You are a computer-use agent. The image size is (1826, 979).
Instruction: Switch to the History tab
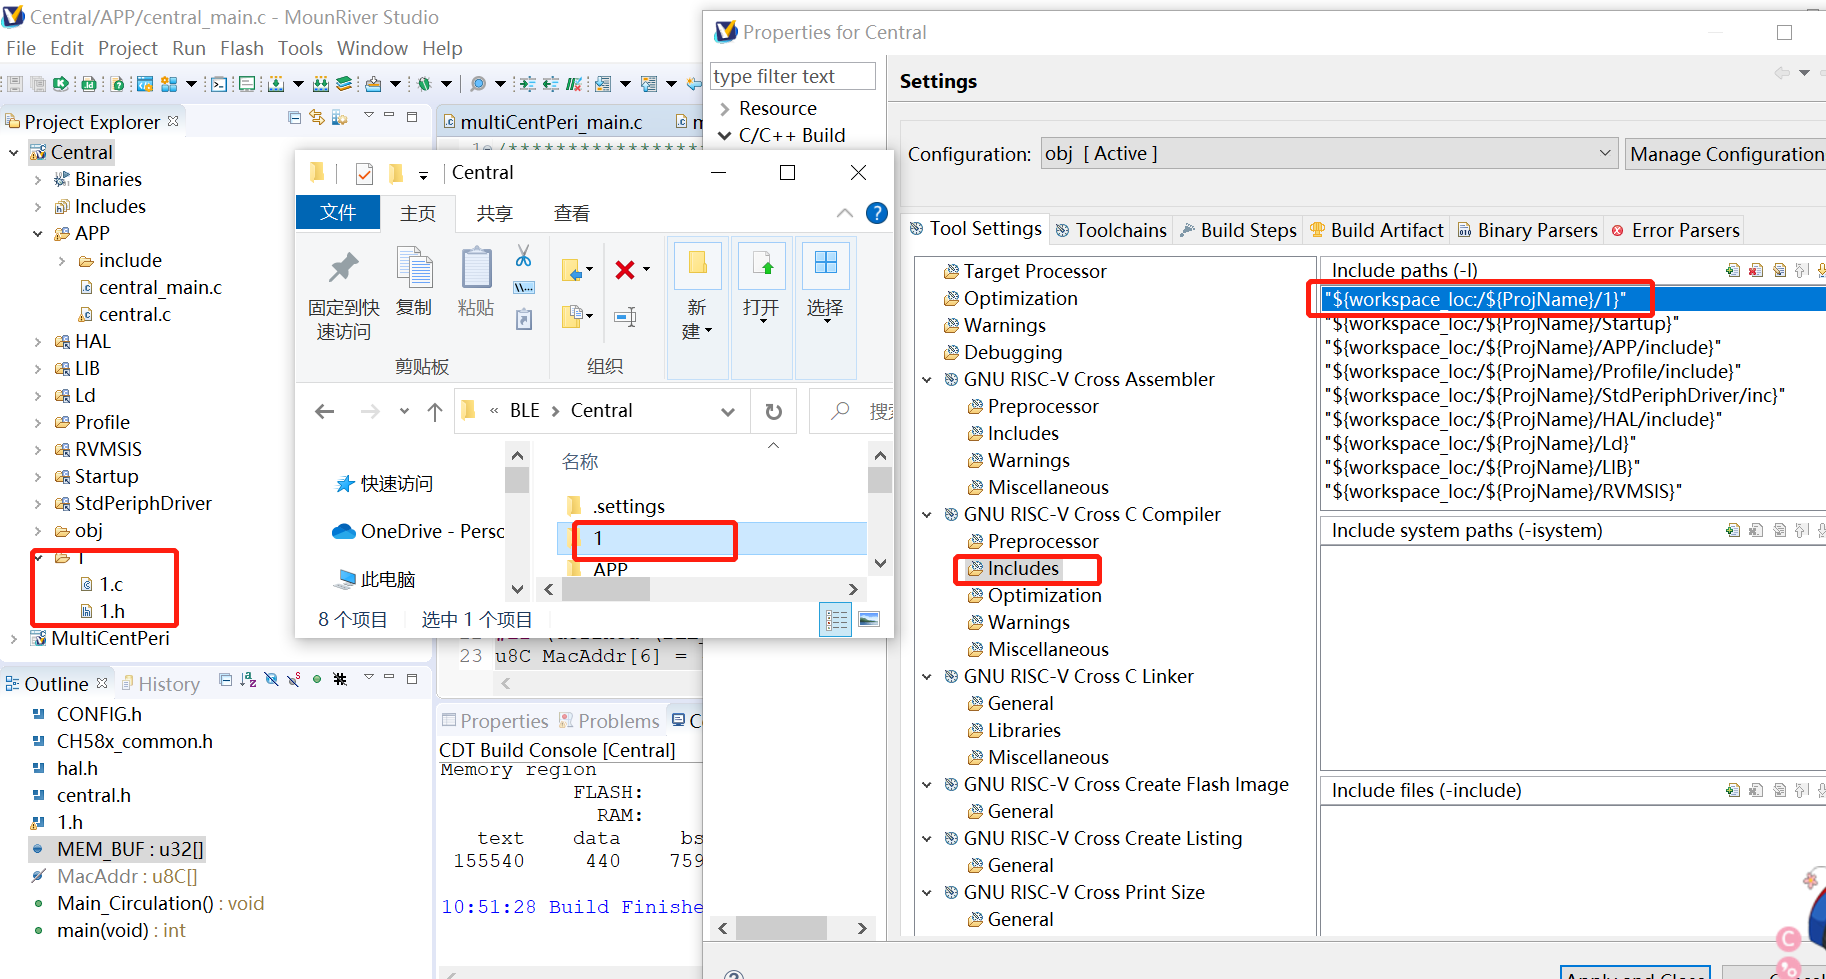point(160,684)
